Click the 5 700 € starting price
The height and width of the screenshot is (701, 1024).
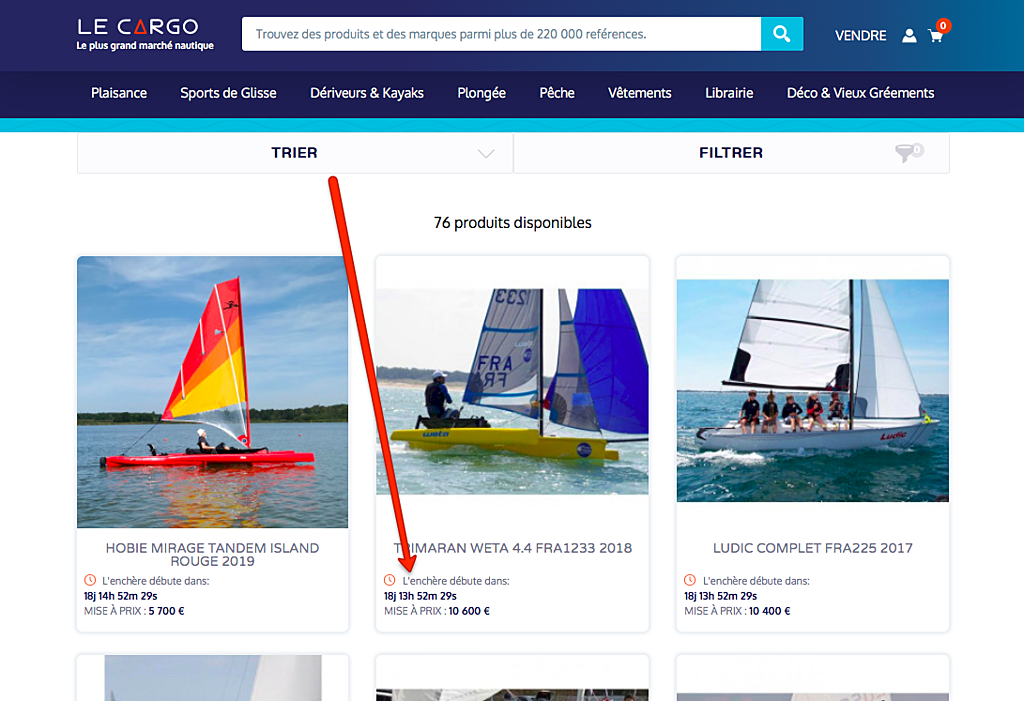(167, 611)
